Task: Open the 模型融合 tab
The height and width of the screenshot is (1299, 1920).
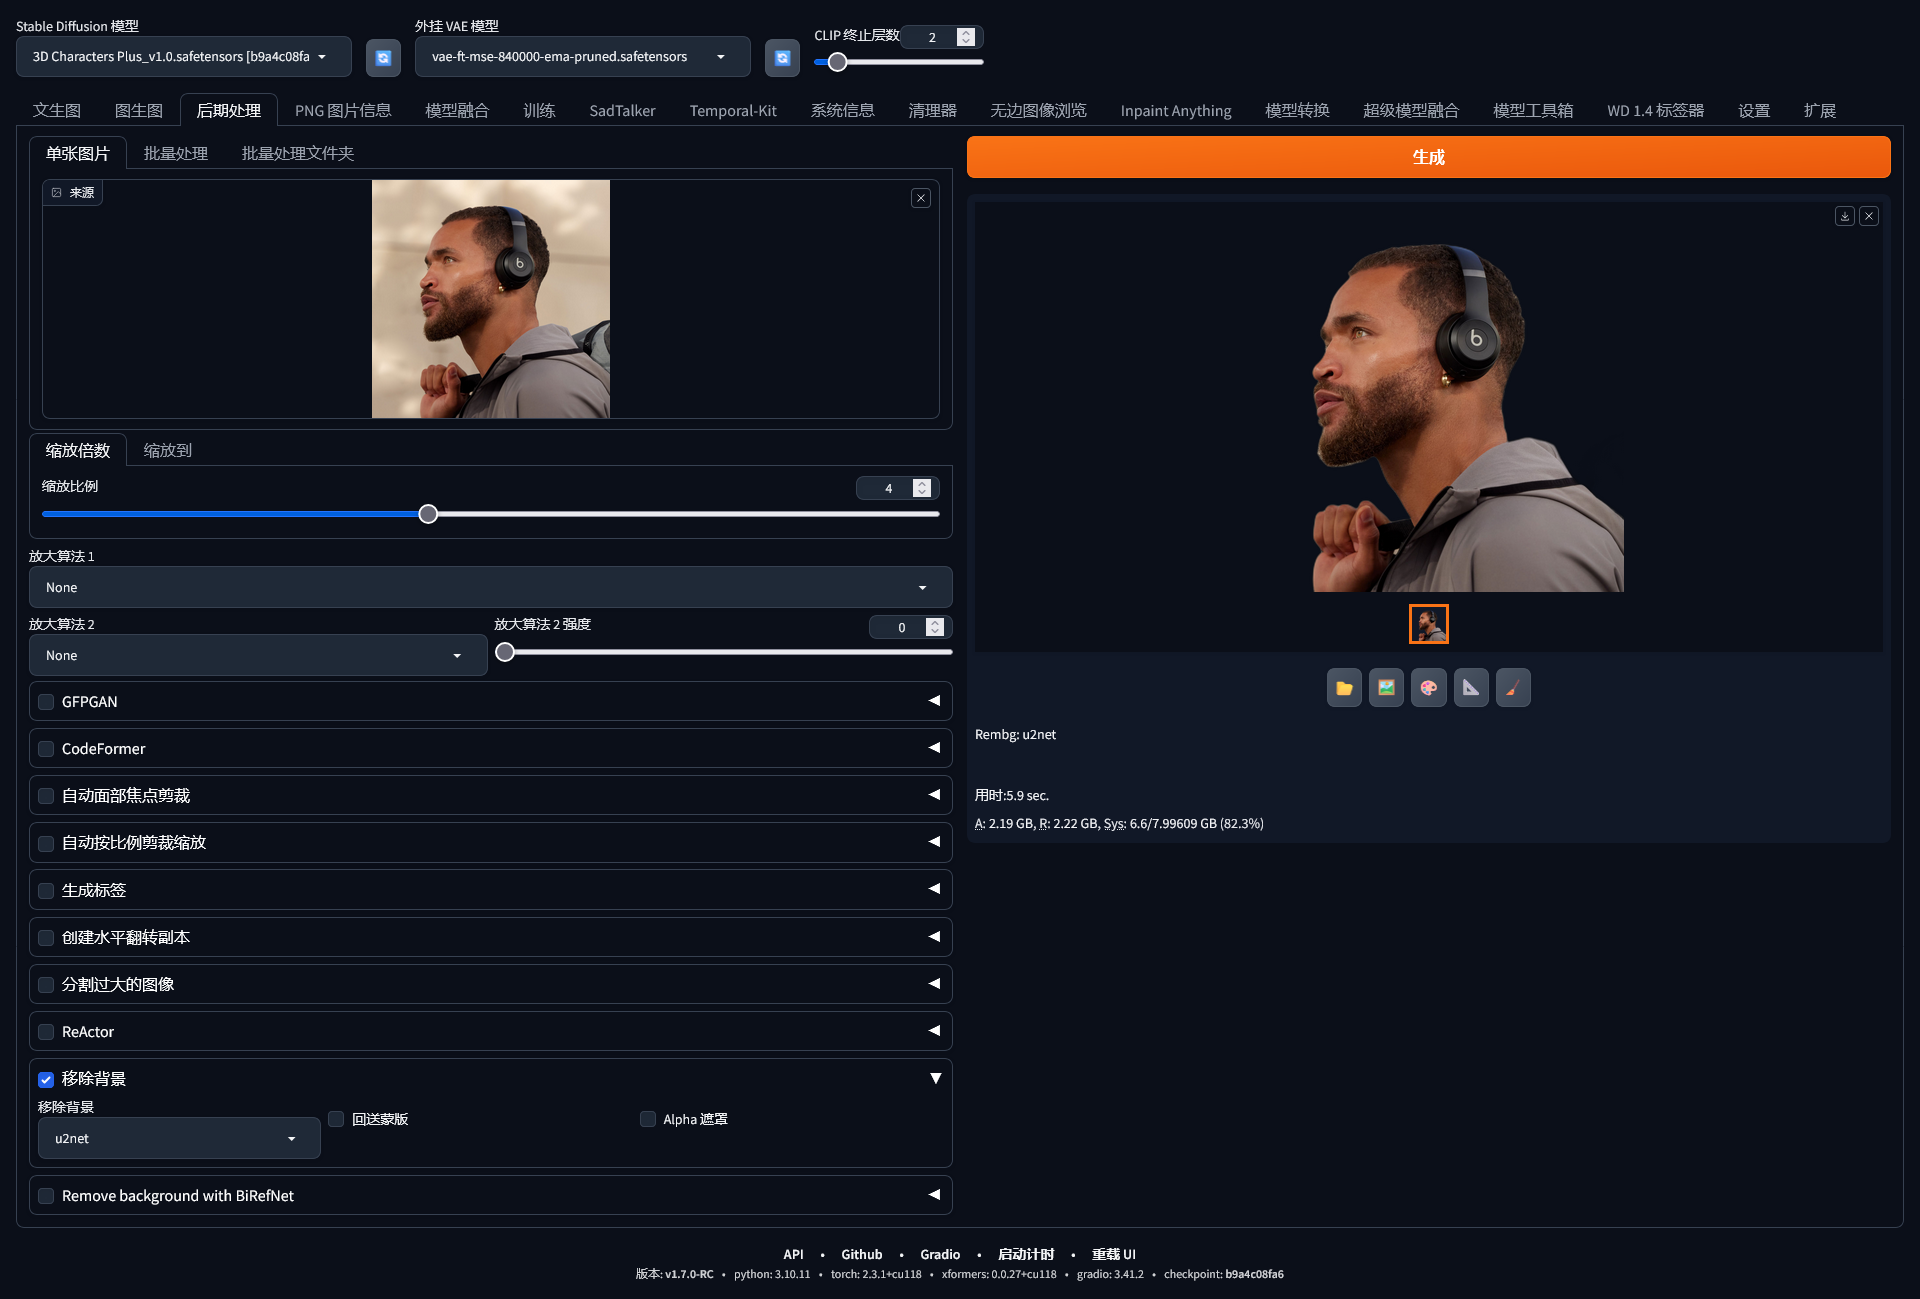Action: [457, 110]
